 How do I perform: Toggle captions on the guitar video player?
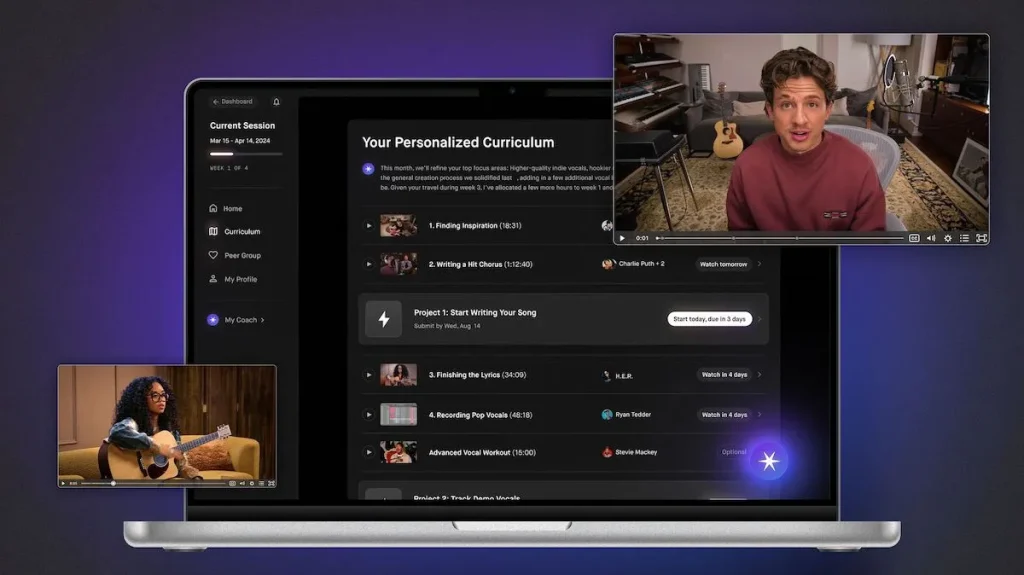pyautogui.click(x=232, y=484)
